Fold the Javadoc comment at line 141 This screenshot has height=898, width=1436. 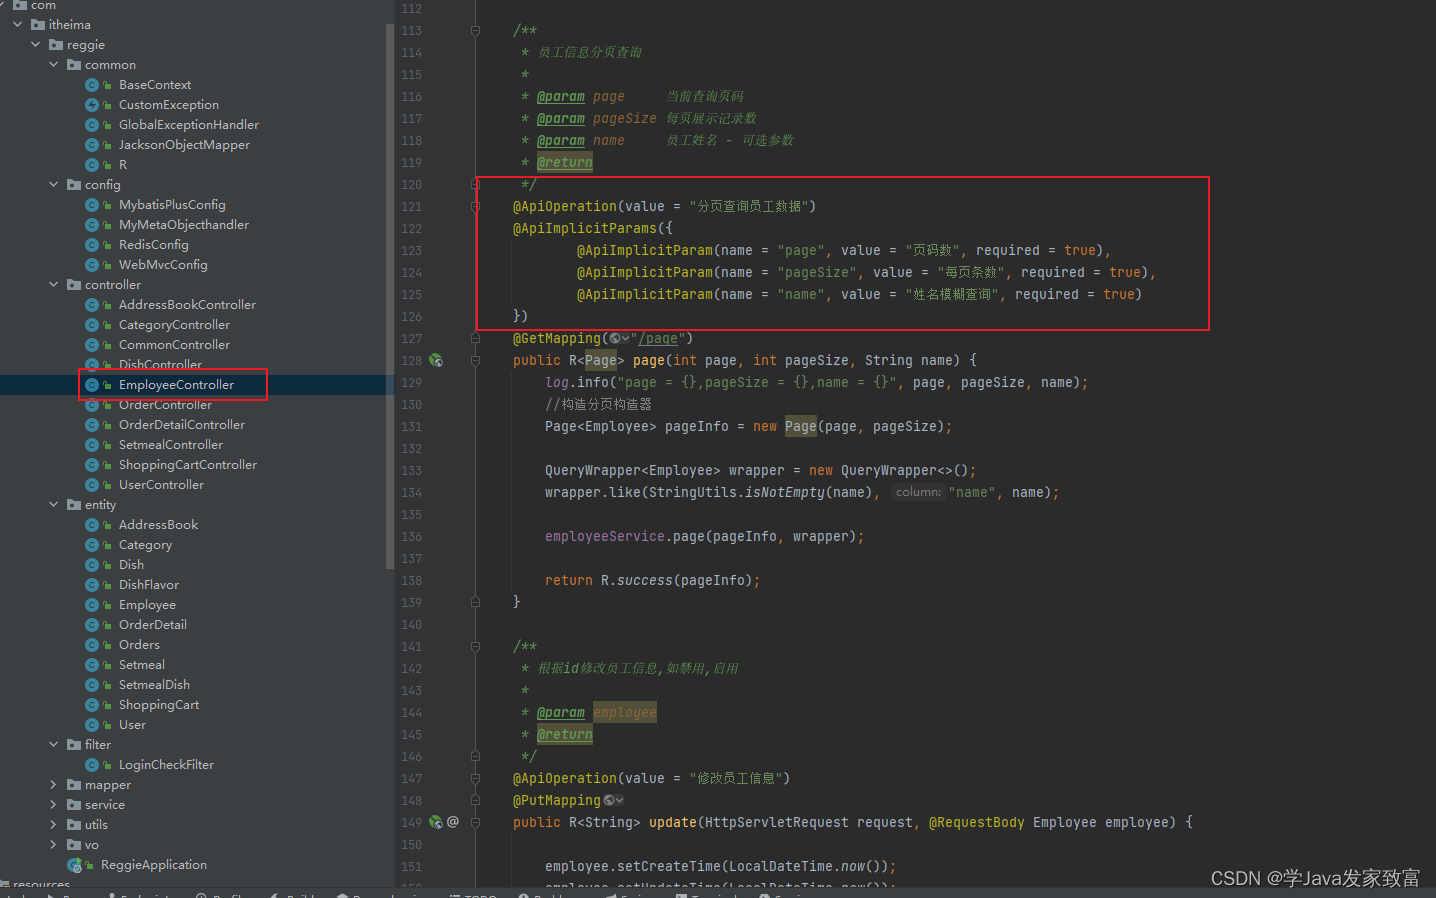pyautogui.click(x=476, y=647)
